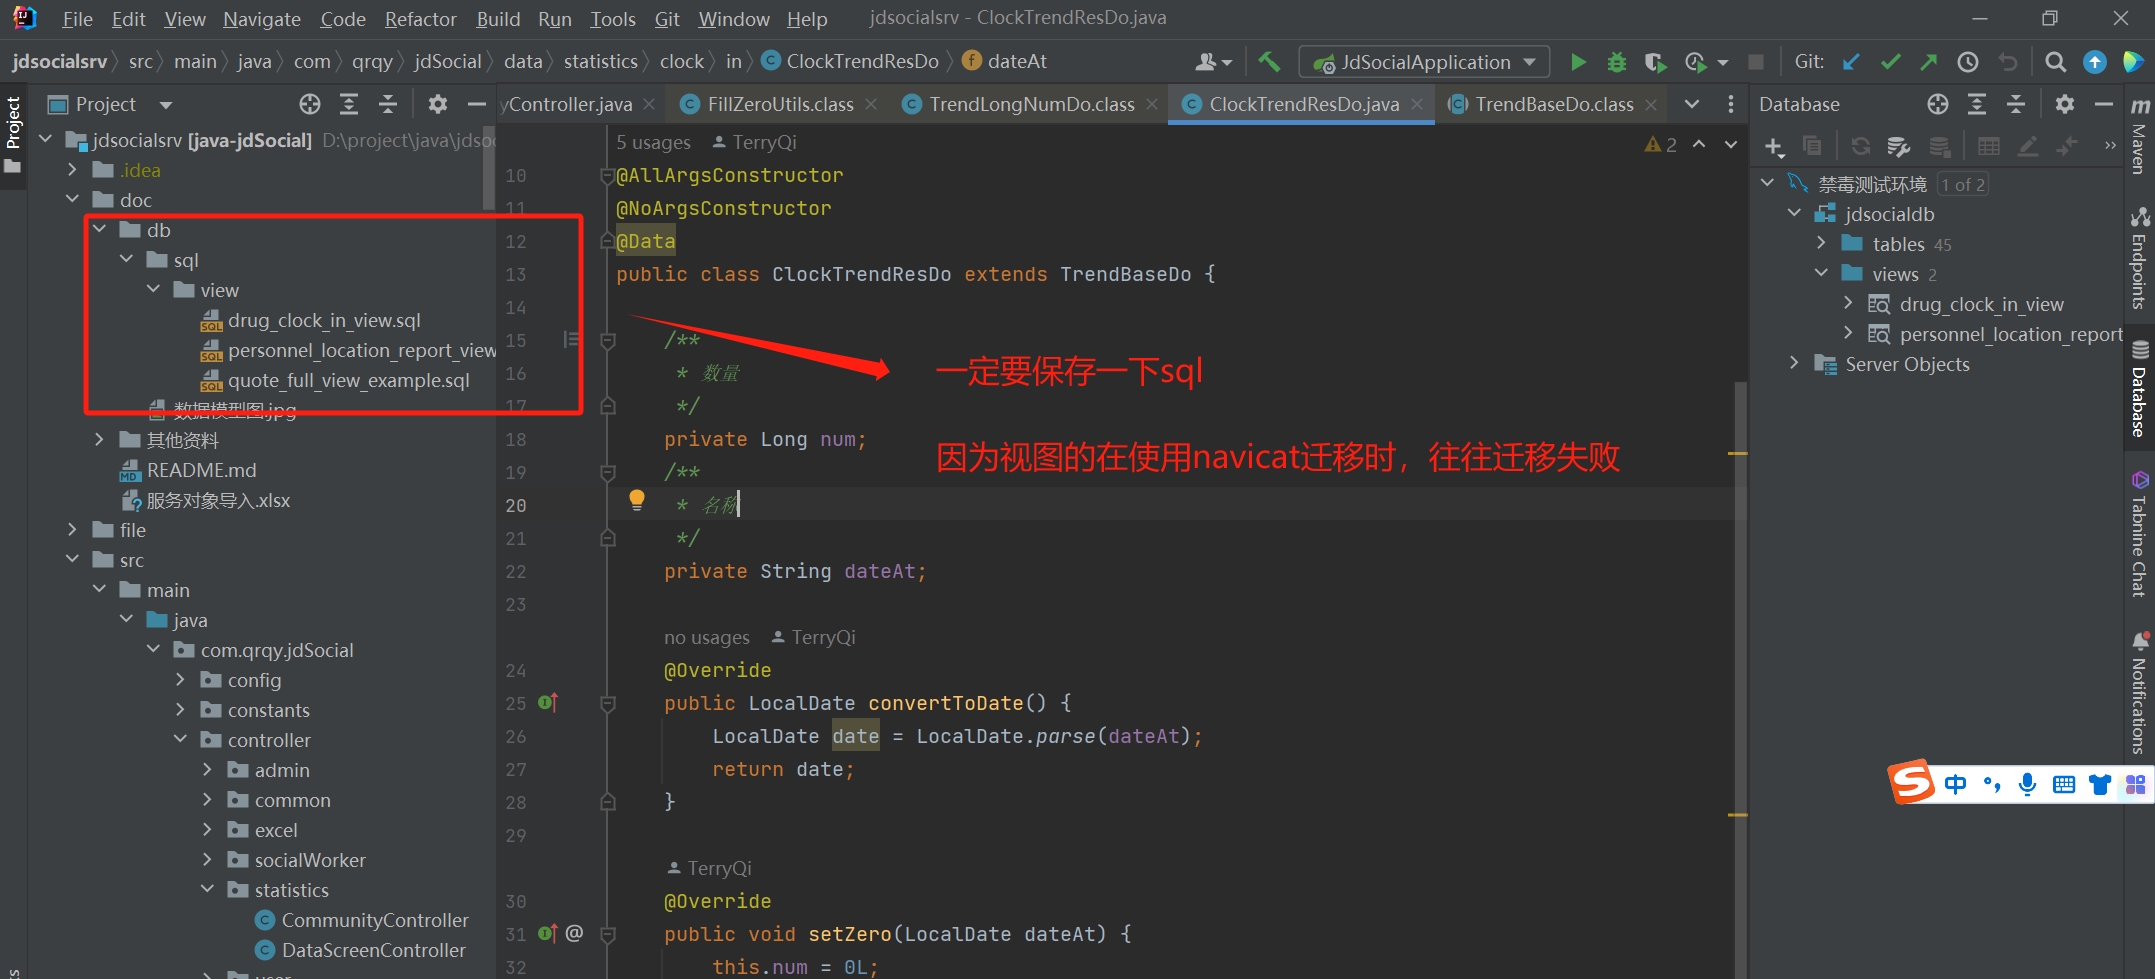The width and height of the screenshot is (2155, 979).
Task: Toggle the Tabnine Chat tool window
Action: point(2140,535)
